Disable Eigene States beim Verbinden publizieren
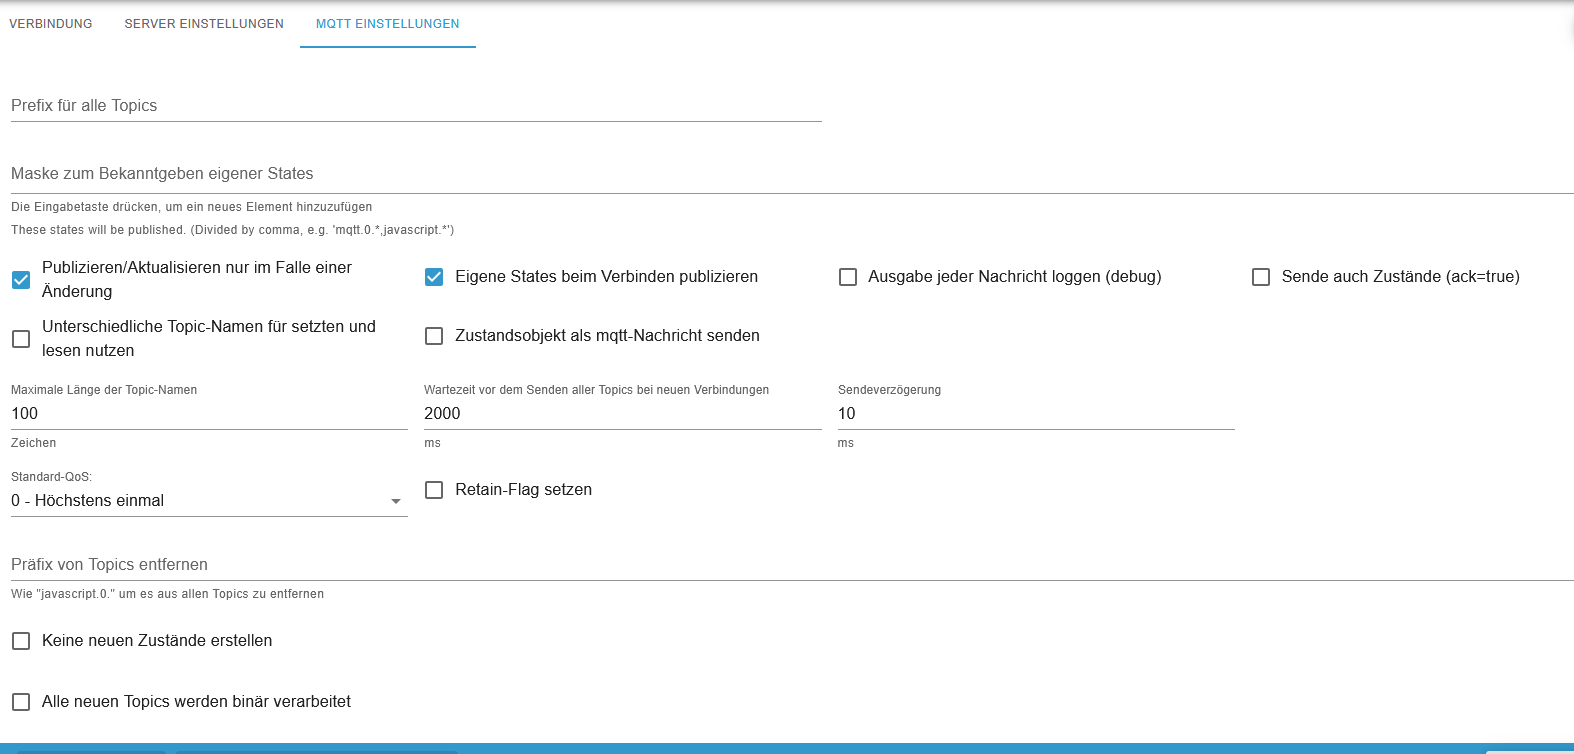The height and width of the screenshot is (754, 1574). (x=434, y=277)
